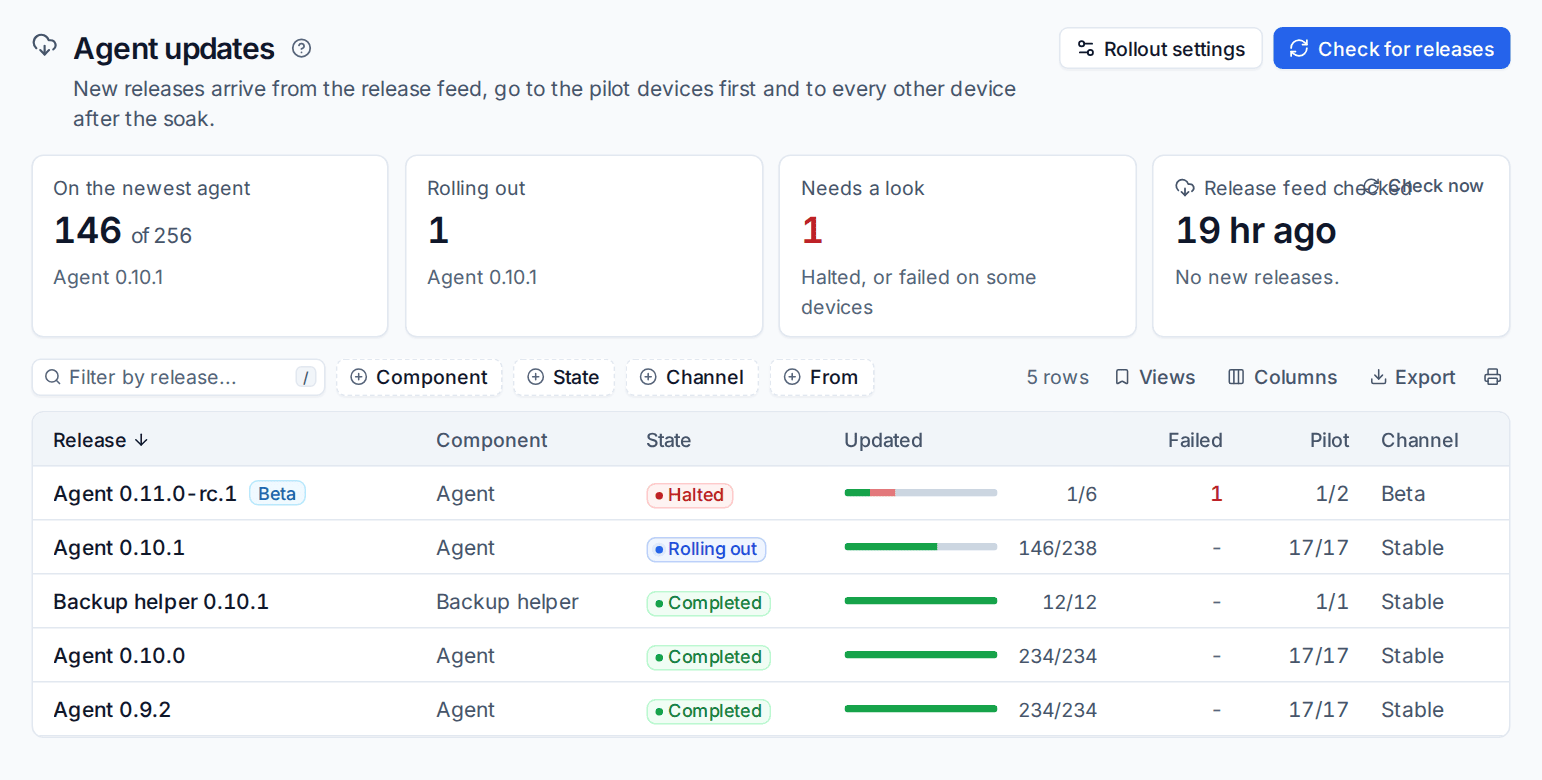Click the Failed column header
The height and width of the screenshot is (780, 1542).
pos(1195,440)
